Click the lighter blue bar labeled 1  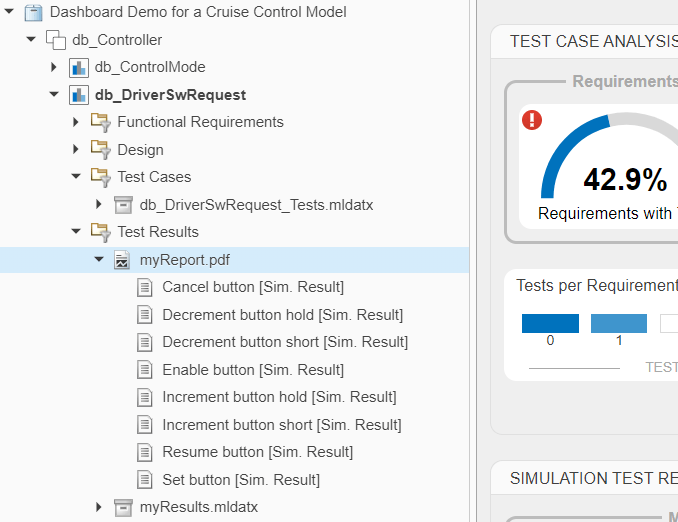coord(619,323)
